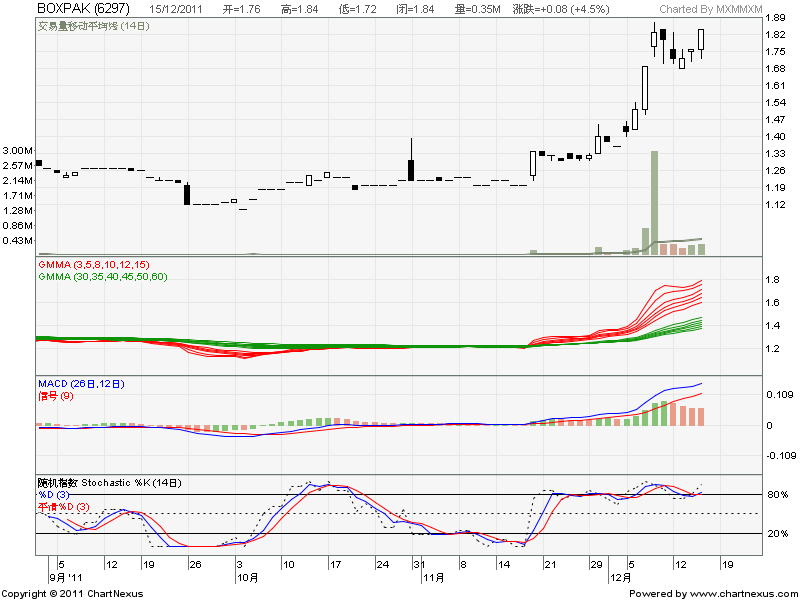Click the 12月 month marker on date axis
800x600 pixels.
coord(622,577)
